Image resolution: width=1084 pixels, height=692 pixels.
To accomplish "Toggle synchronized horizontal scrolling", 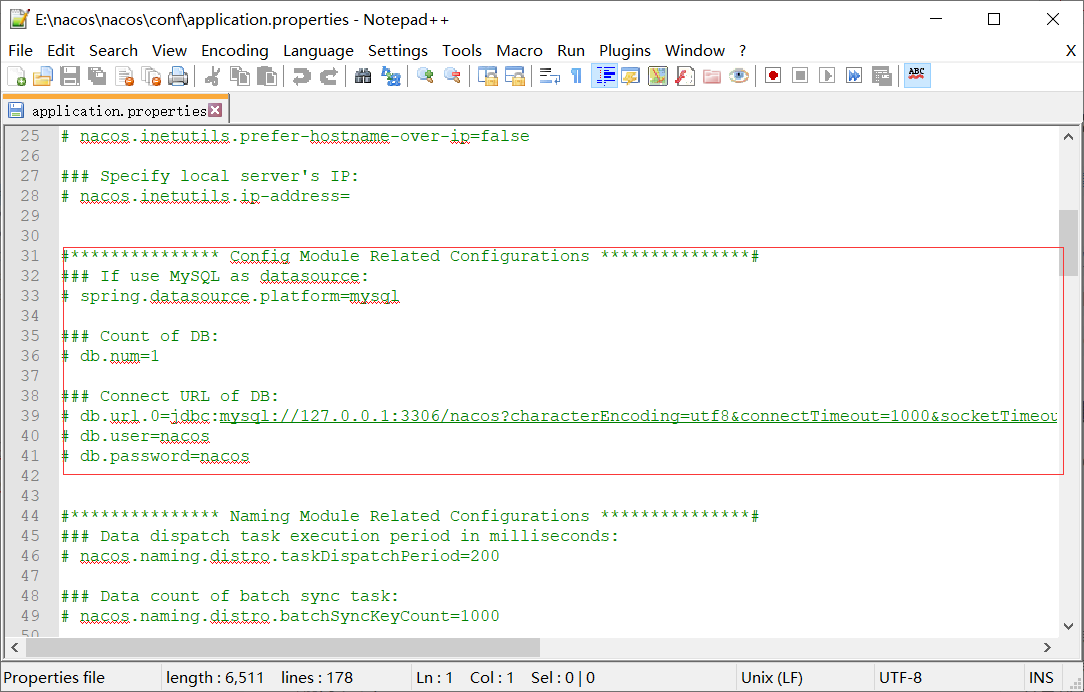I will click(514, 76).
